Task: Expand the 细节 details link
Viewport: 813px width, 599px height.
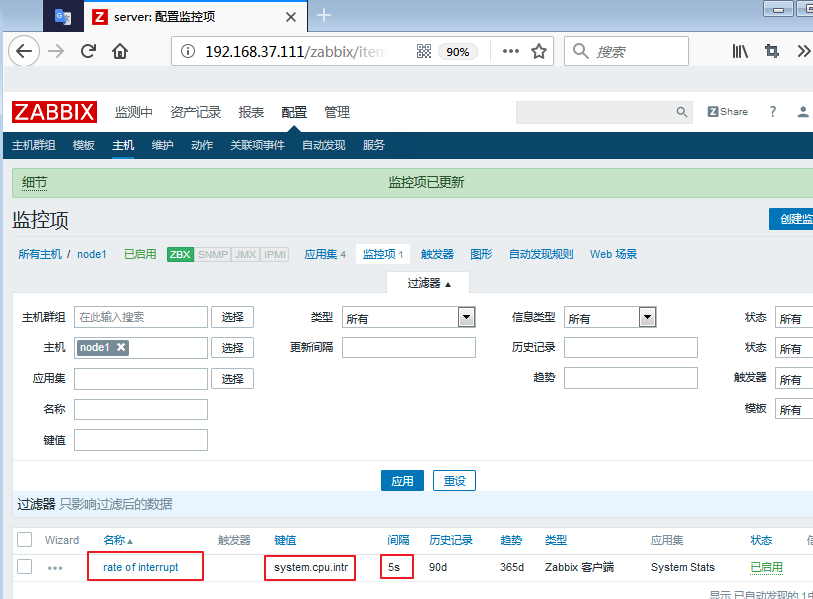Action: point(35,183)
